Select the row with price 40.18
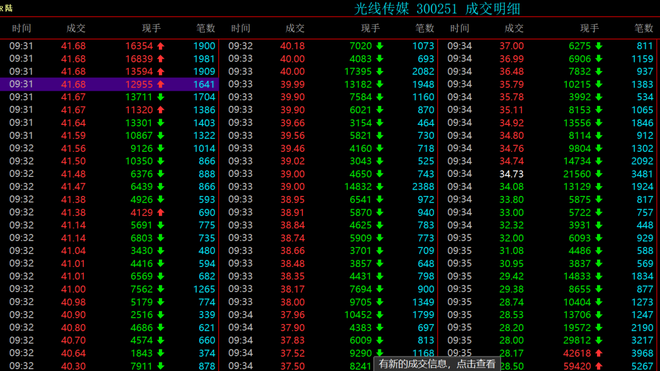This screenshot has height=371, width=660. click(x=328, y=46)
